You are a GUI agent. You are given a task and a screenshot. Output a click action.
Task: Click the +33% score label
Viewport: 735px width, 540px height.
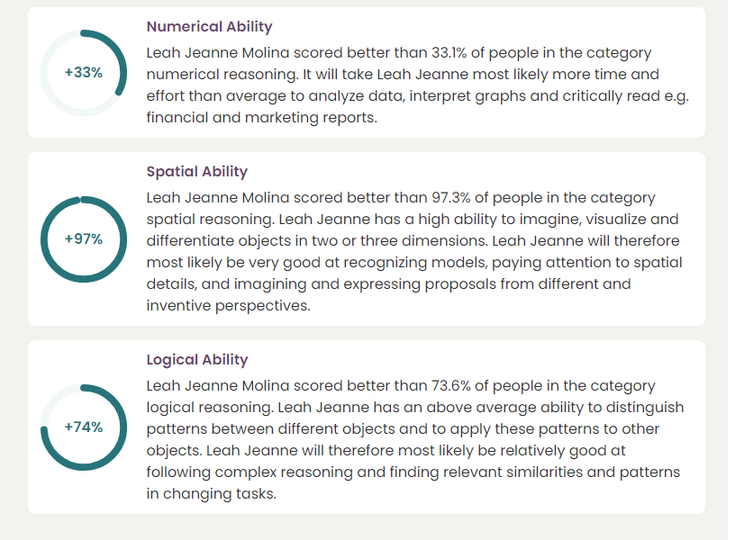pos(83,73)
